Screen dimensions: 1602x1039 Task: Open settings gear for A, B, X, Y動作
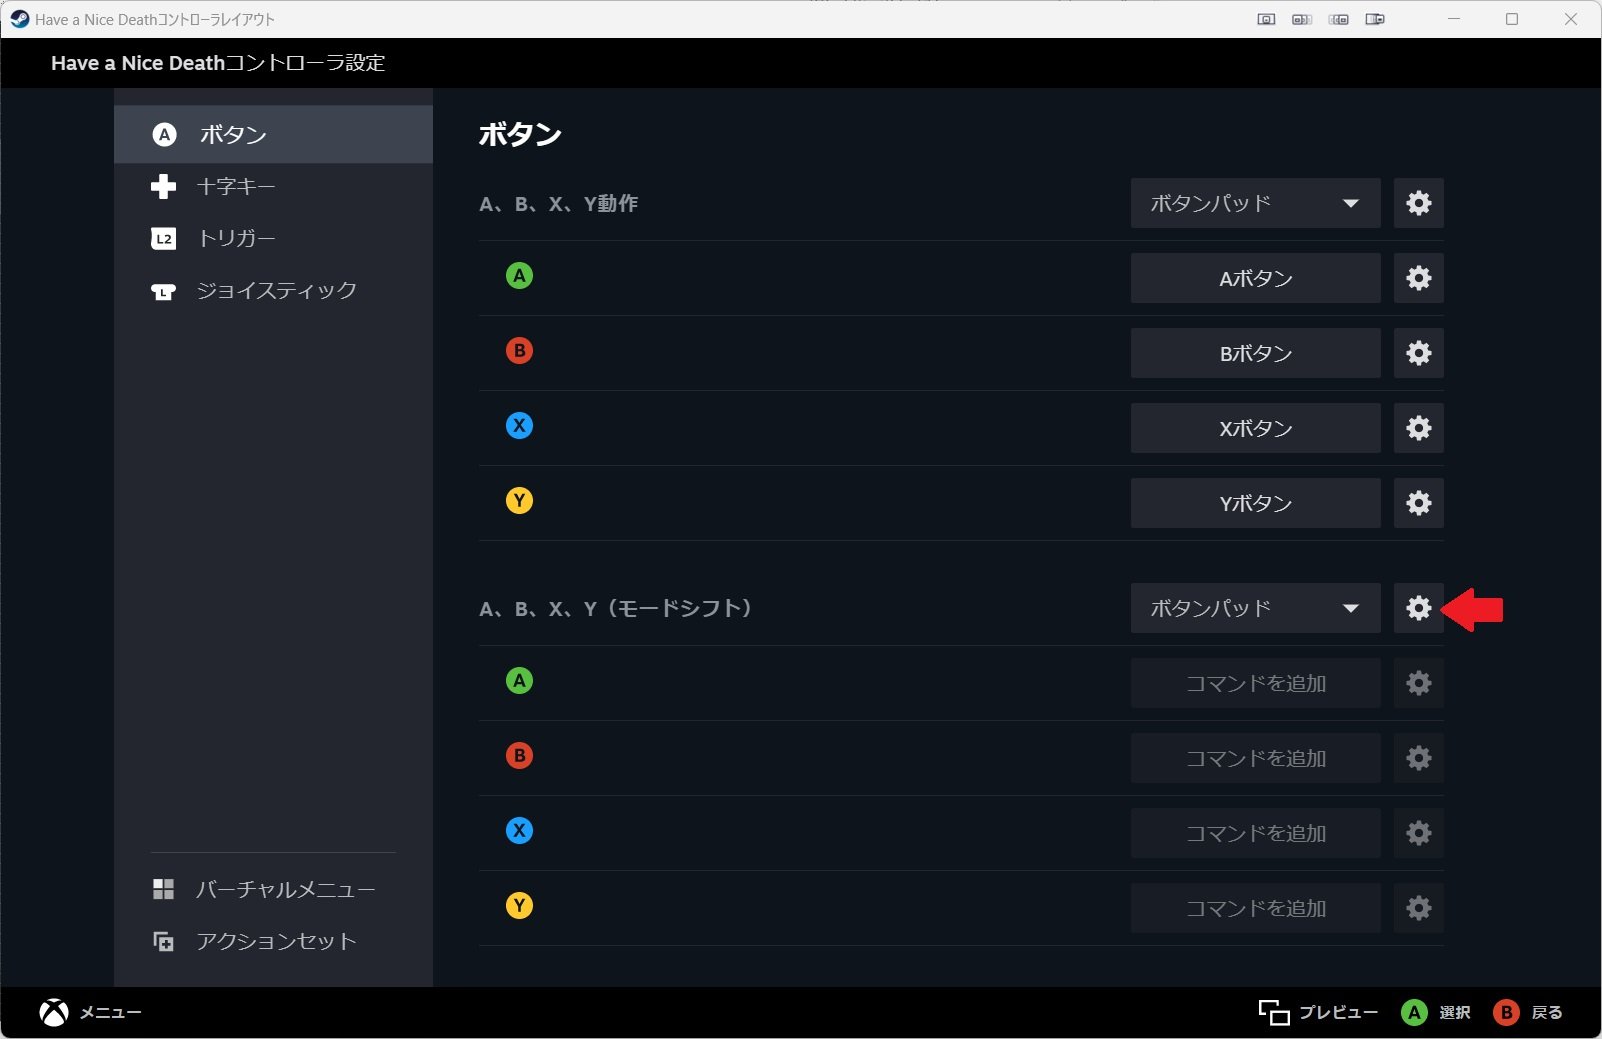(1418, 203)
